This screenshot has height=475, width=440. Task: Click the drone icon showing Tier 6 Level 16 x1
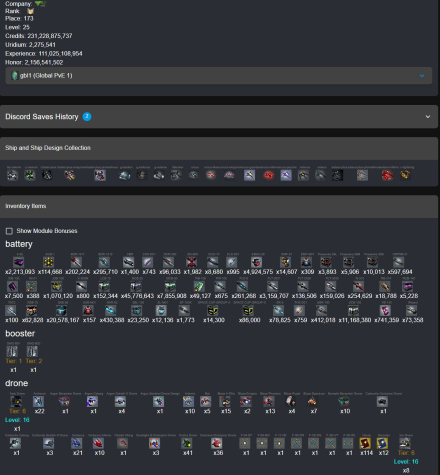[16, 401]
